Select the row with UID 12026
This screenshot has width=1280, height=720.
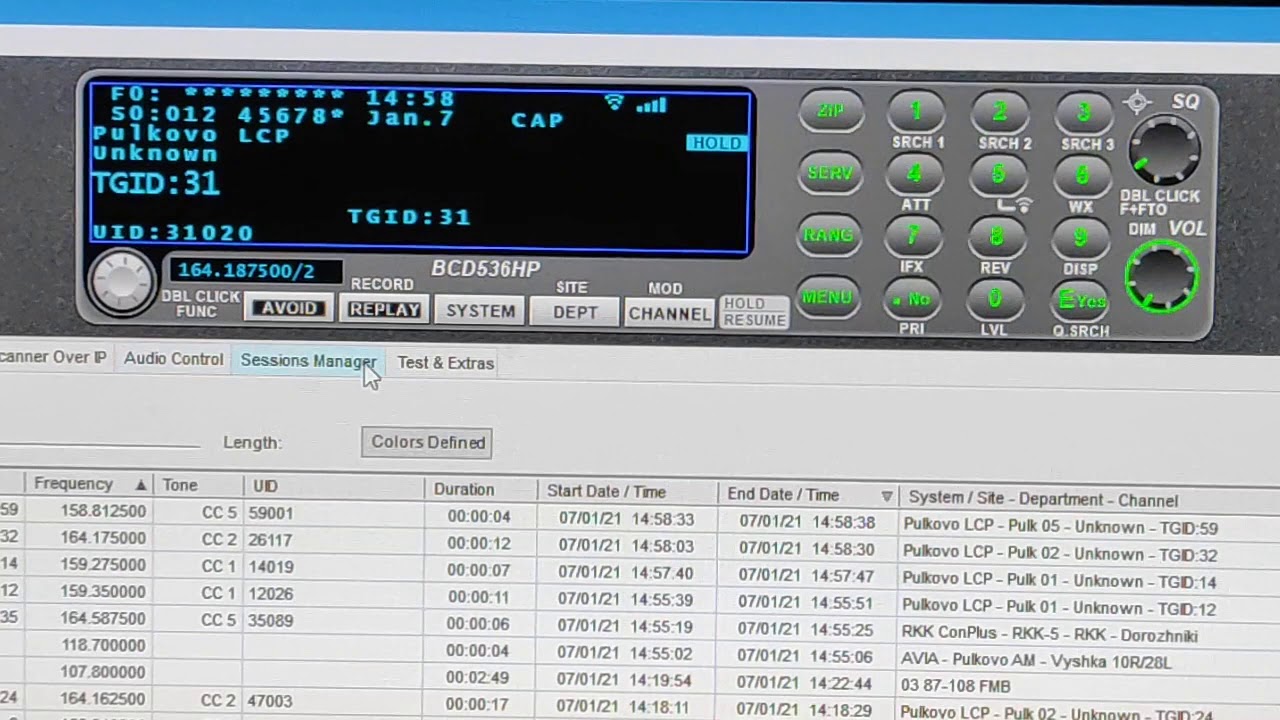(640, 598)
